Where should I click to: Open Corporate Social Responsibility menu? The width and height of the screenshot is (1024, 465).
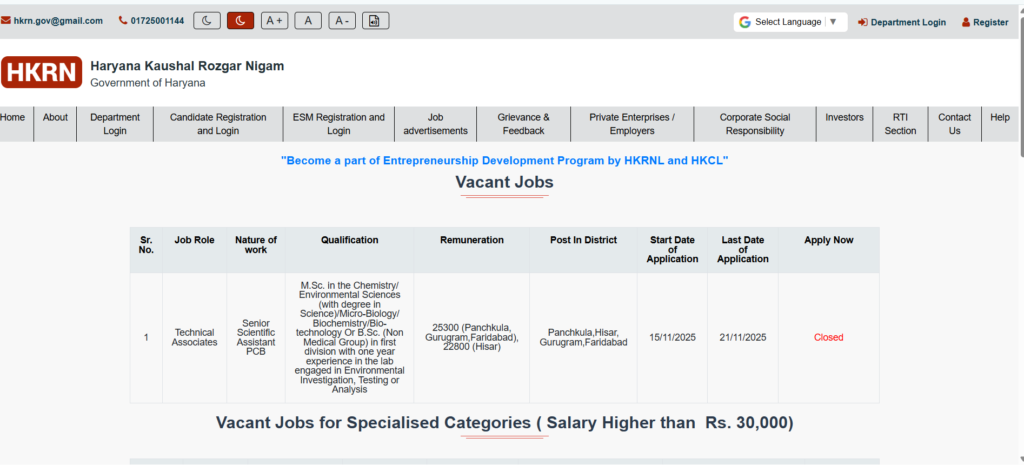tap(755, 124)
